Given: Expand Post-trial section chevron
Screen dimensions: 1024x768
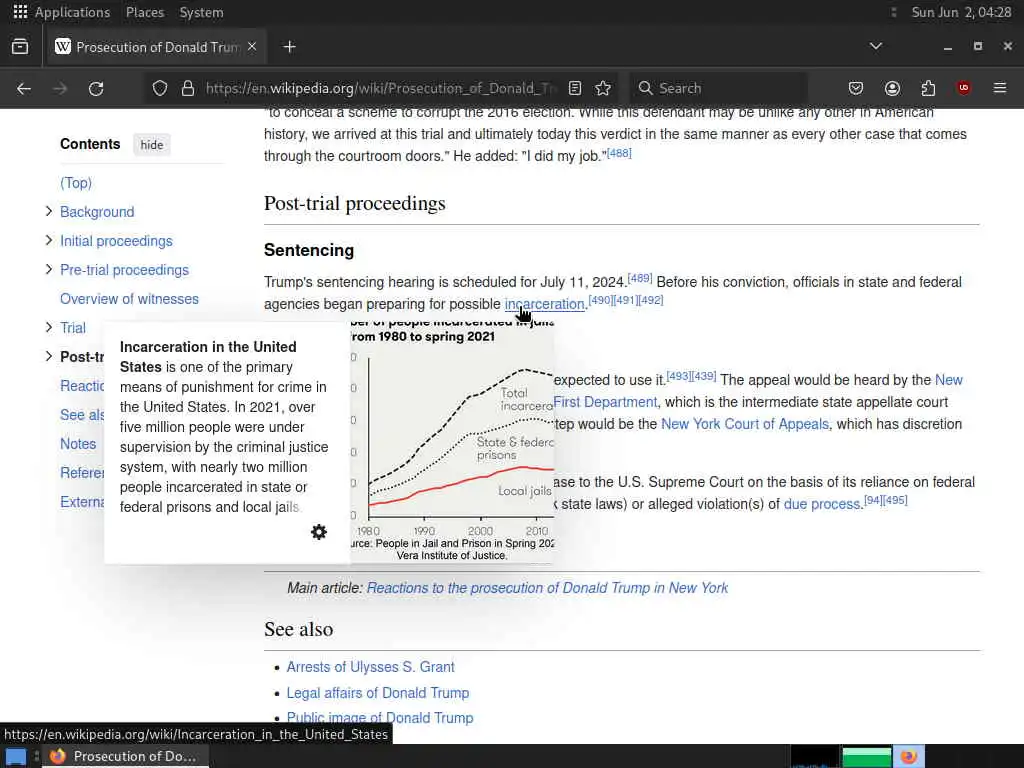Looking at the screenshot, I should click(x=49, y=356).
